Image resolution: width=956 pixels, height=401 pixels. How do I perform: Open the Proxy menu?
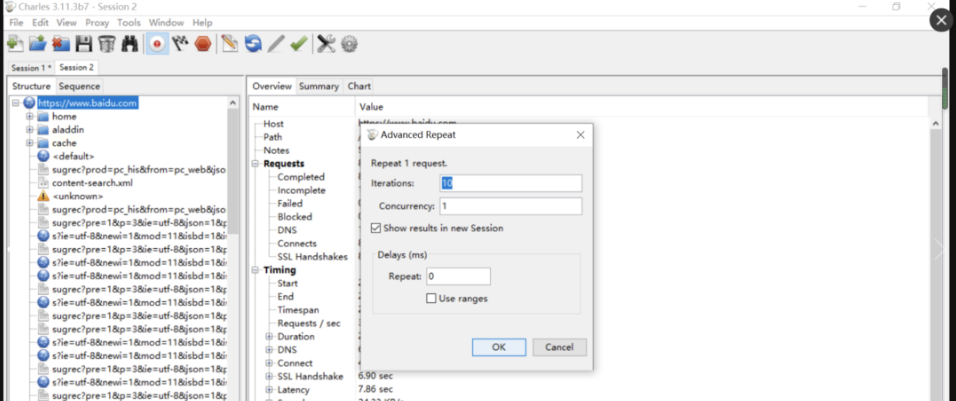97,23
